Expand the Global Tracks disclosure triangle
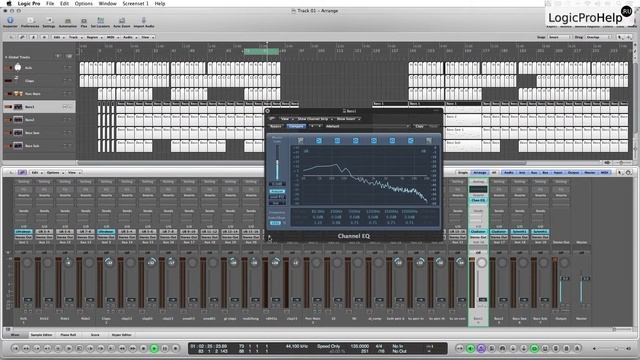The width and height of the screenshot is (640, 360). click(x=6, y=57)
